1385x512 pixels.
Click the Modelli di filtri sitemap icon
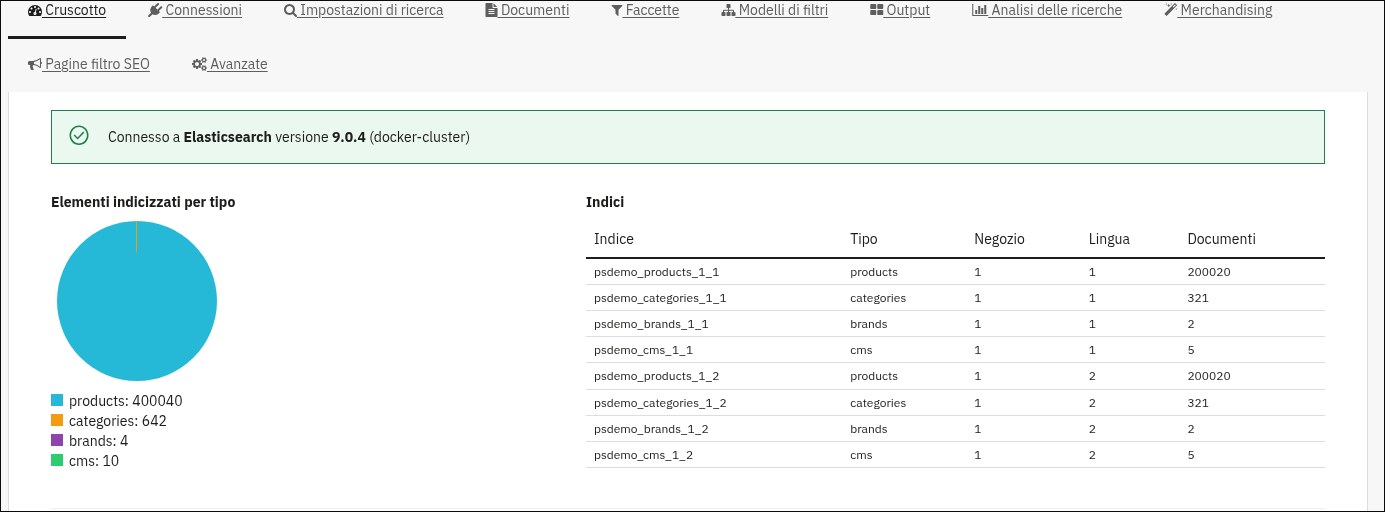tap(728, 11)
